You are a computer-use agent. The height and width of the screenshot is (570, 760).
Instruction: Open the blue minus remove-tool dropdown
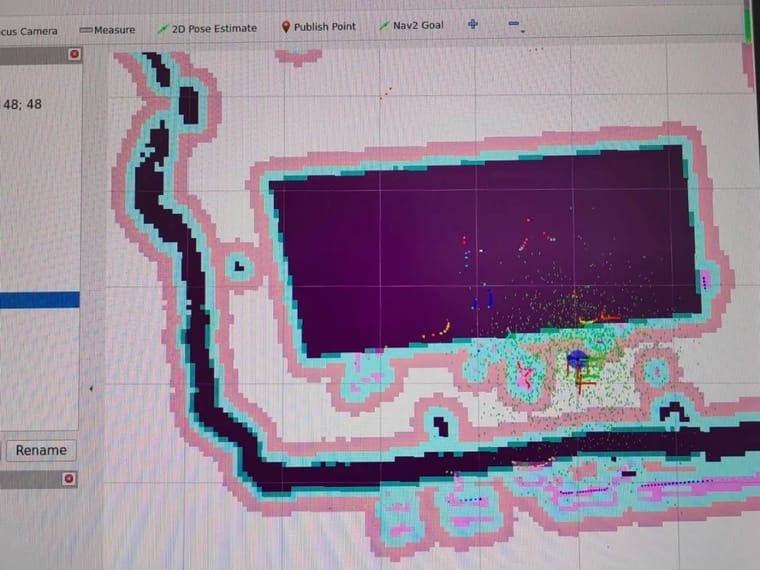tap(515, 25)
